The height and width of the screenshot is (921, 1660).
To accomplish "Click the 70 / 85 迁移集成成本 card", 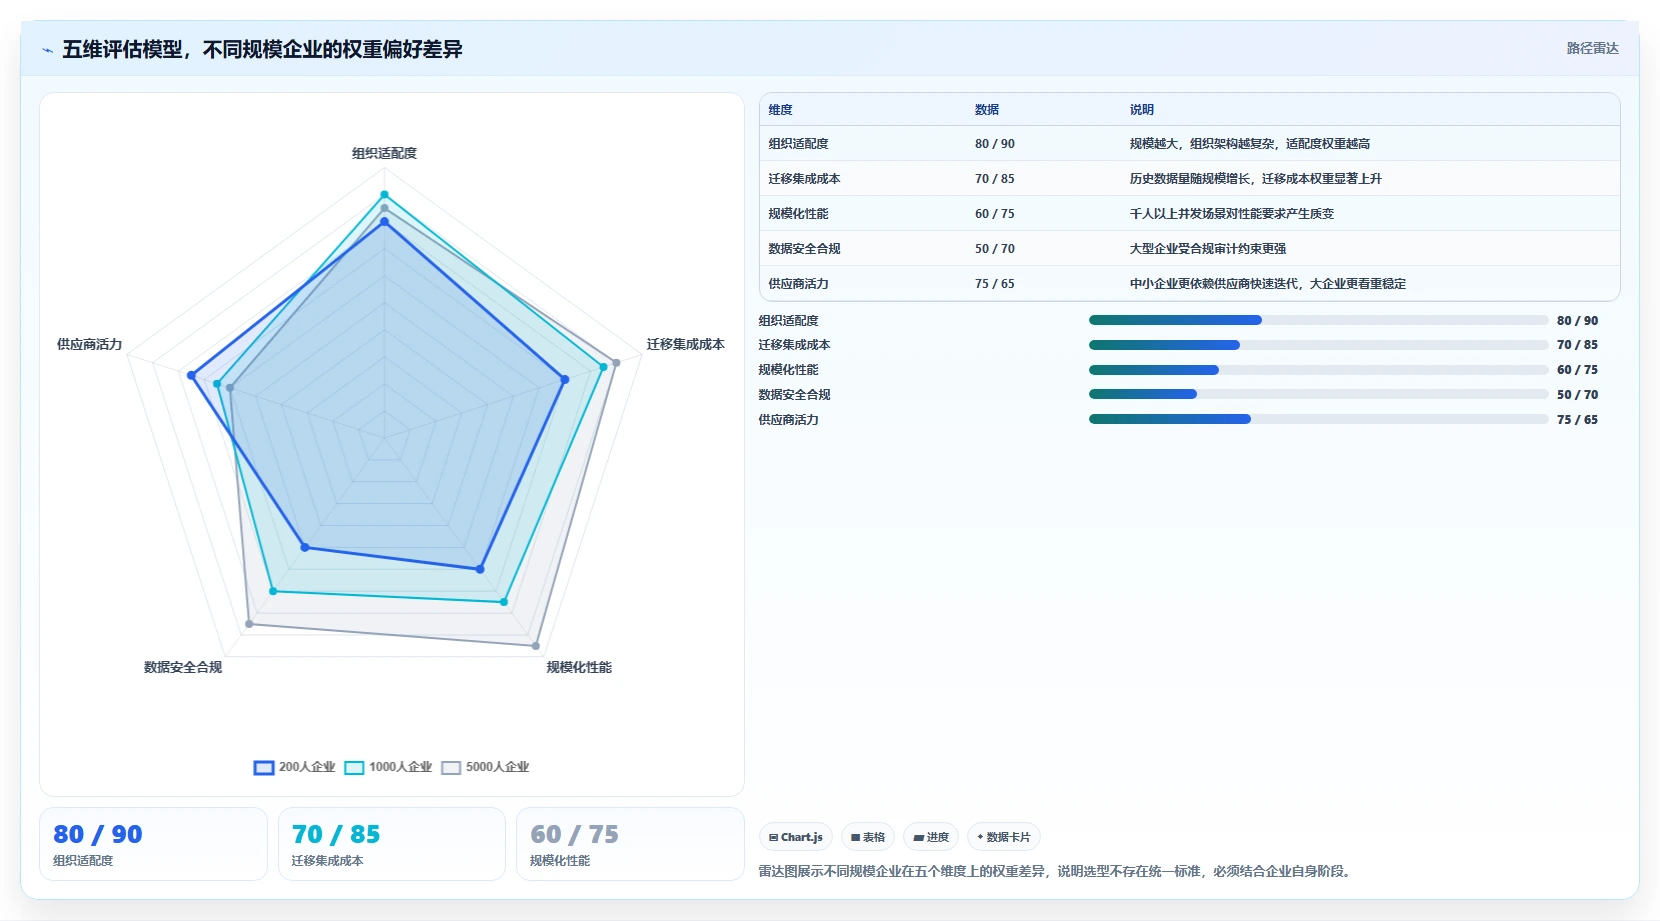I will (391, 844).
